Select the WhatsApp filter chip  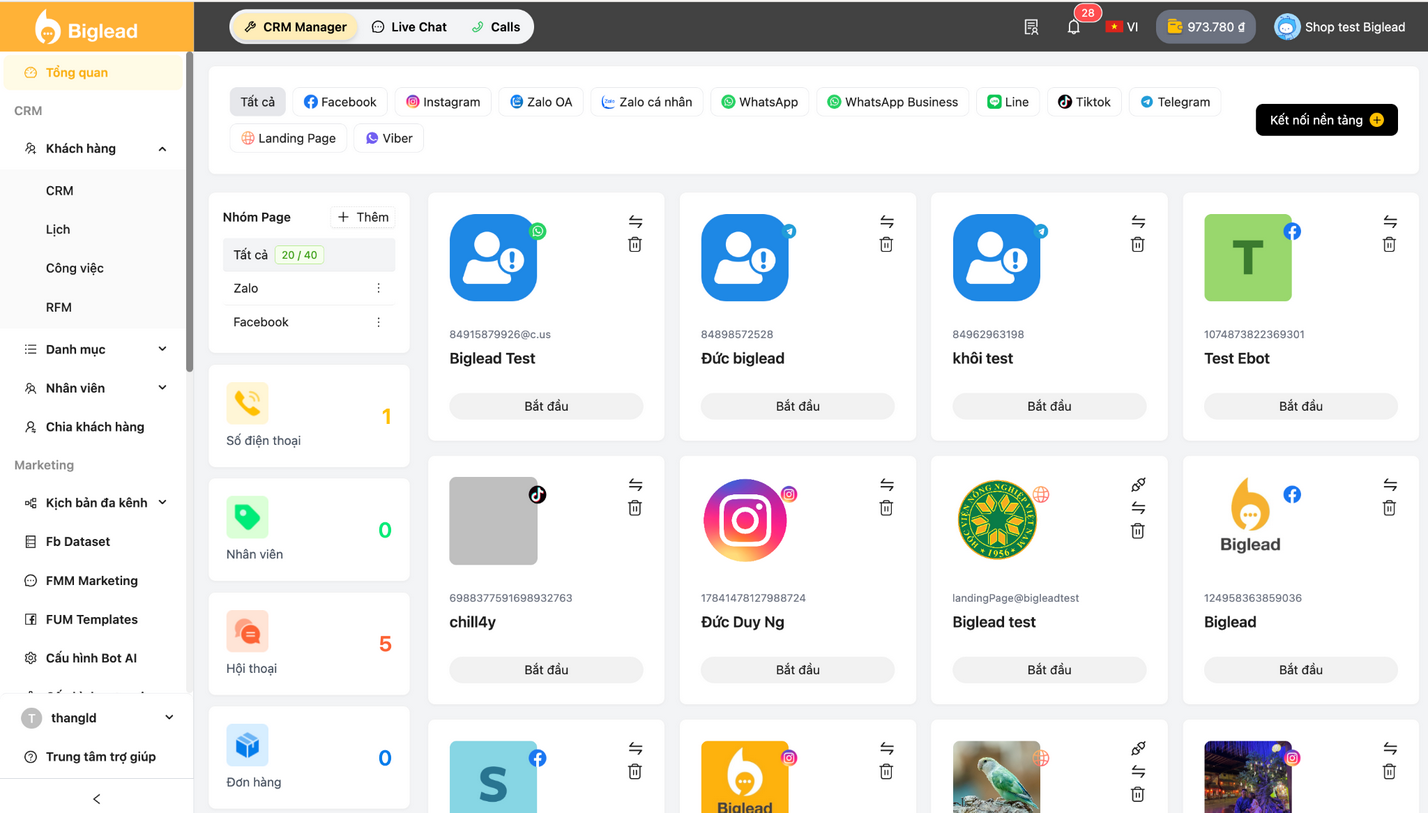pos(760,102)
